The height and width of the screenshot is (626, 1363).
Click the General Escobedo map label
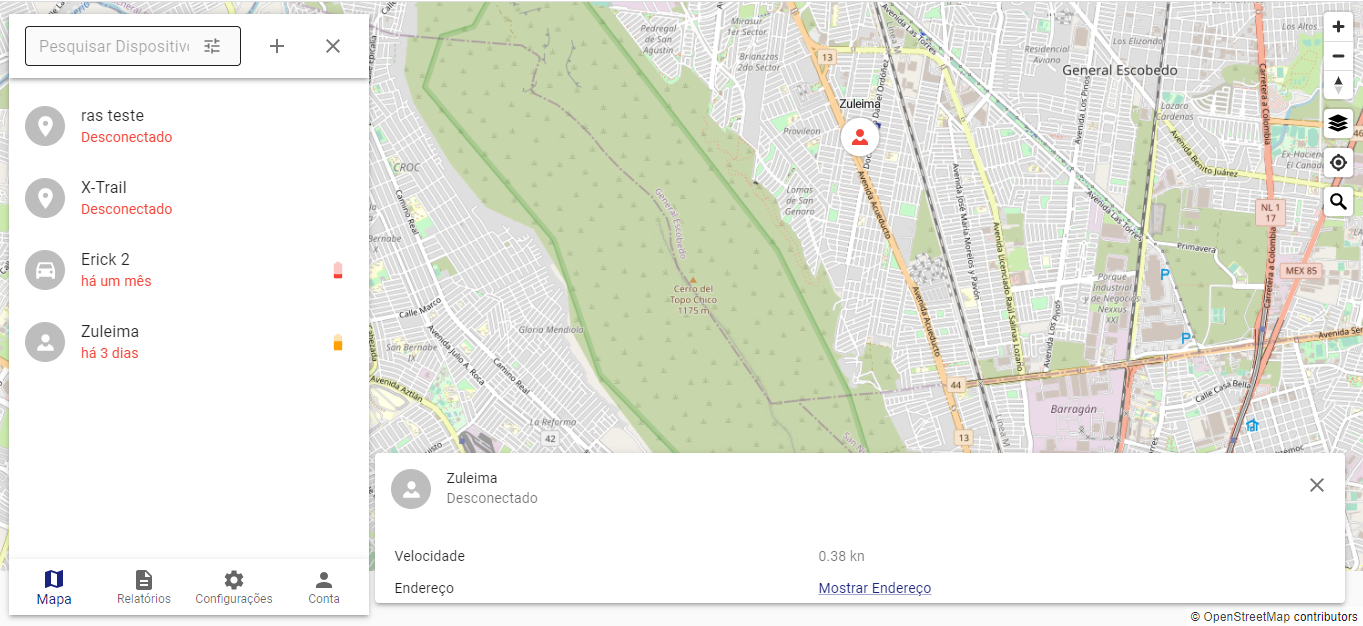pyautogui.click(x=1120, y=70)
